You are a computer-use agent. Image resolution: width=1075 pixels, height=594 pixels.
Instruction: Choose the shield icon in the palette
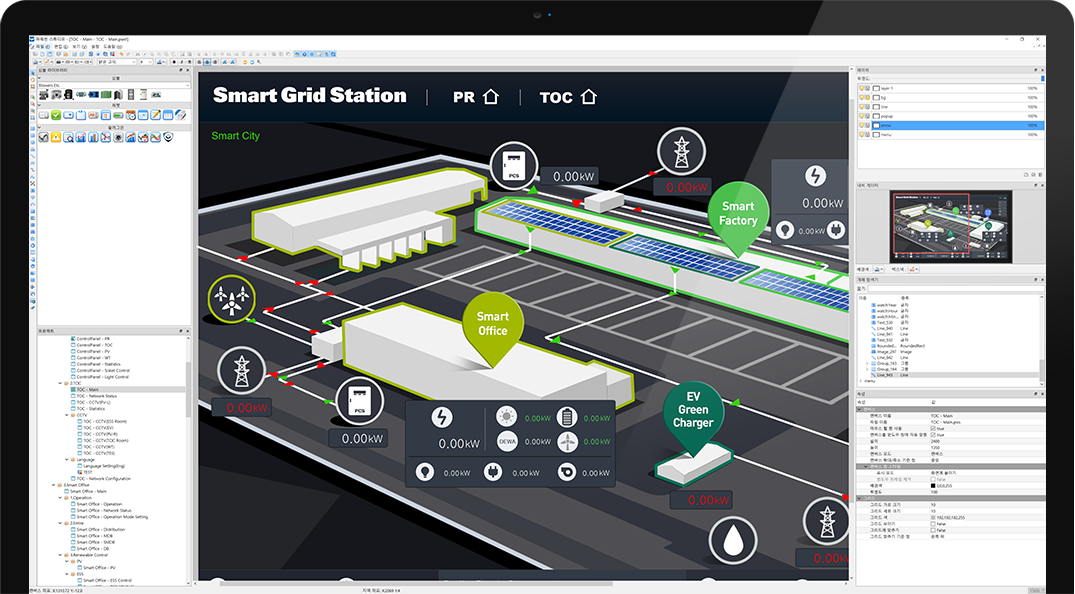click(168, 137)
